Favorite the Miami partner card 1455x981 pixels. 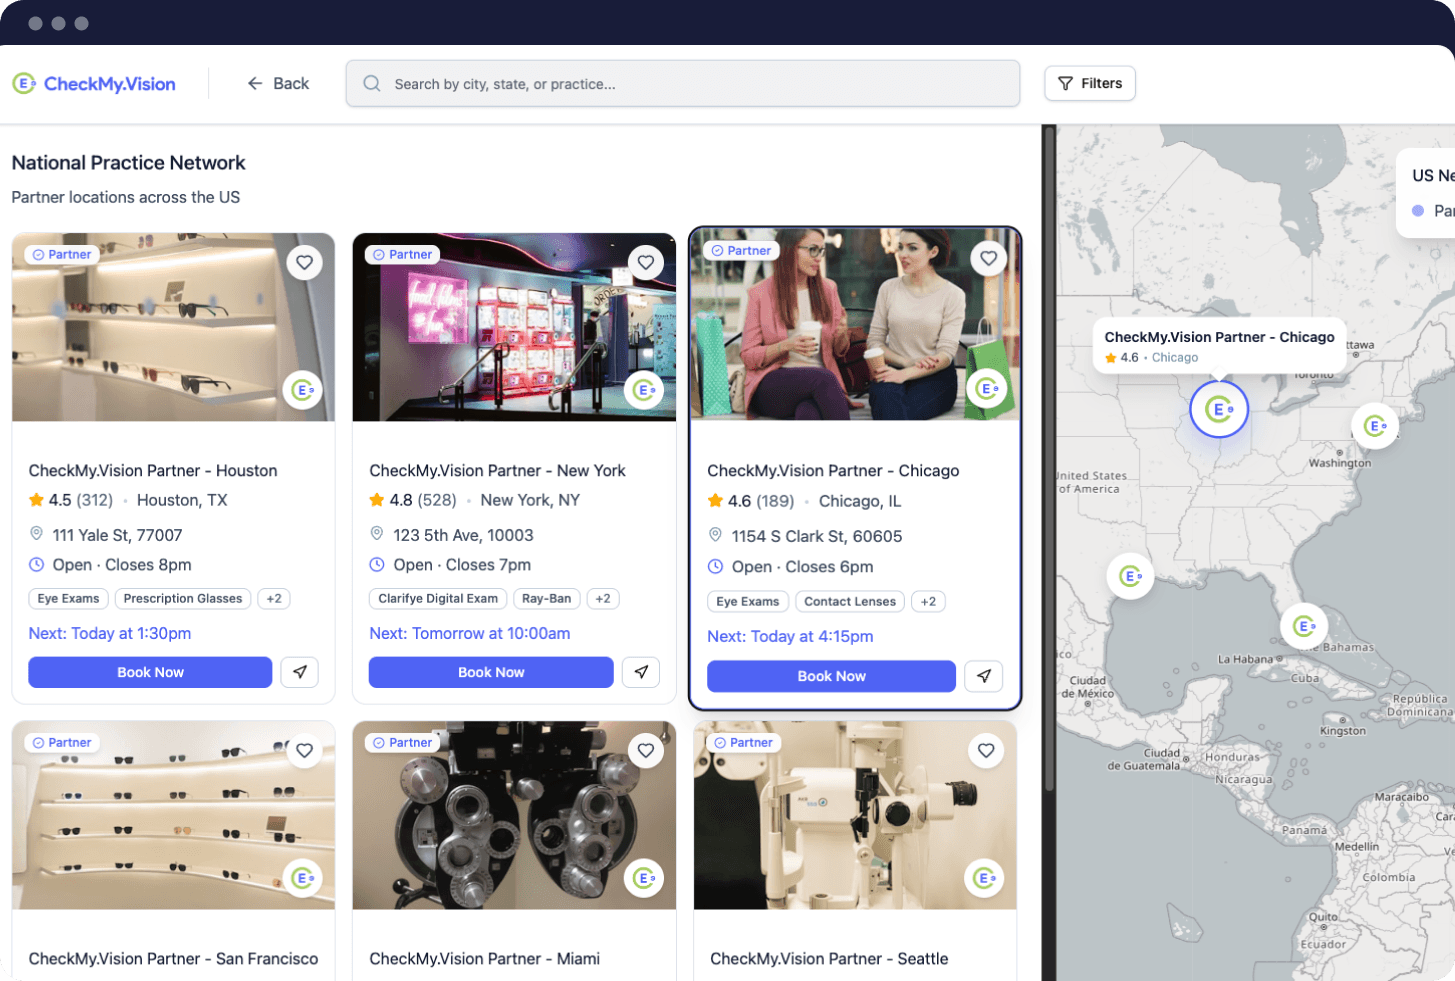(646, 751)
